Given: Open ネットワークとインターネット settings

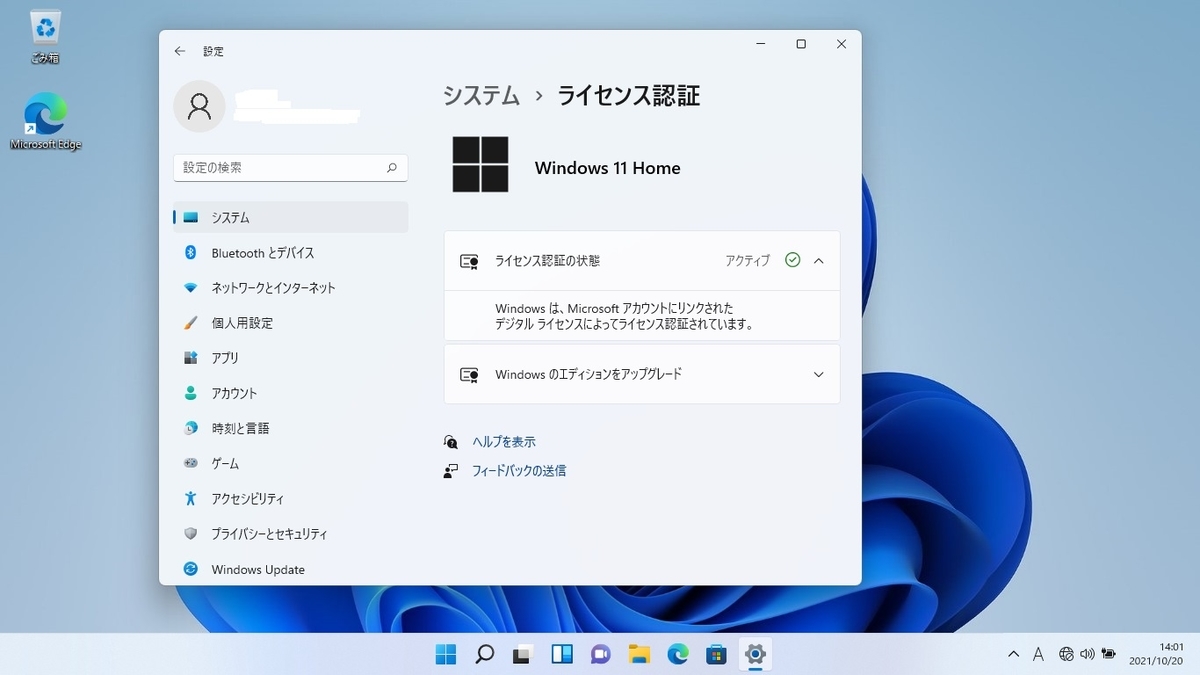Looking at the screenshot, I should 291,288.
